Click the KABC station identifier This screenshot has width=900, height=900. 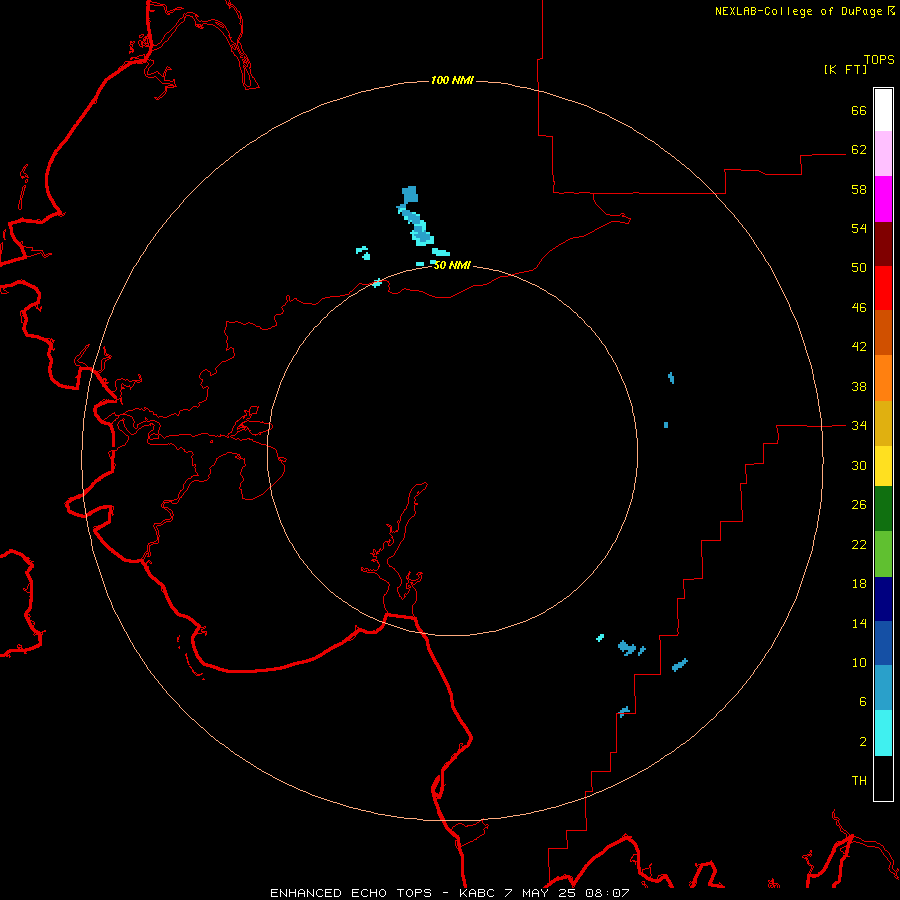[478, 893]
